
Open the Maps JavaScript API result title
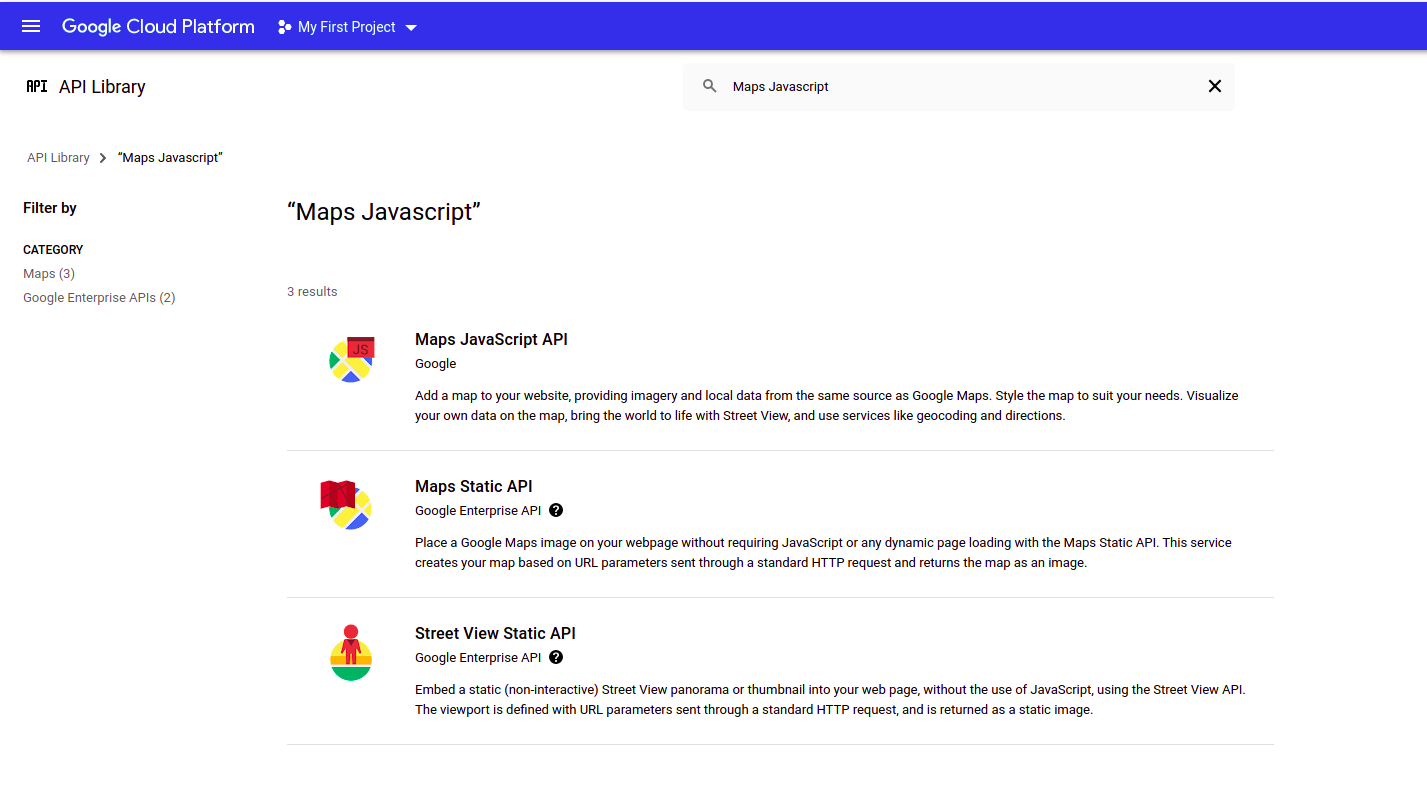pyautogui.click(x=491, y=340)
